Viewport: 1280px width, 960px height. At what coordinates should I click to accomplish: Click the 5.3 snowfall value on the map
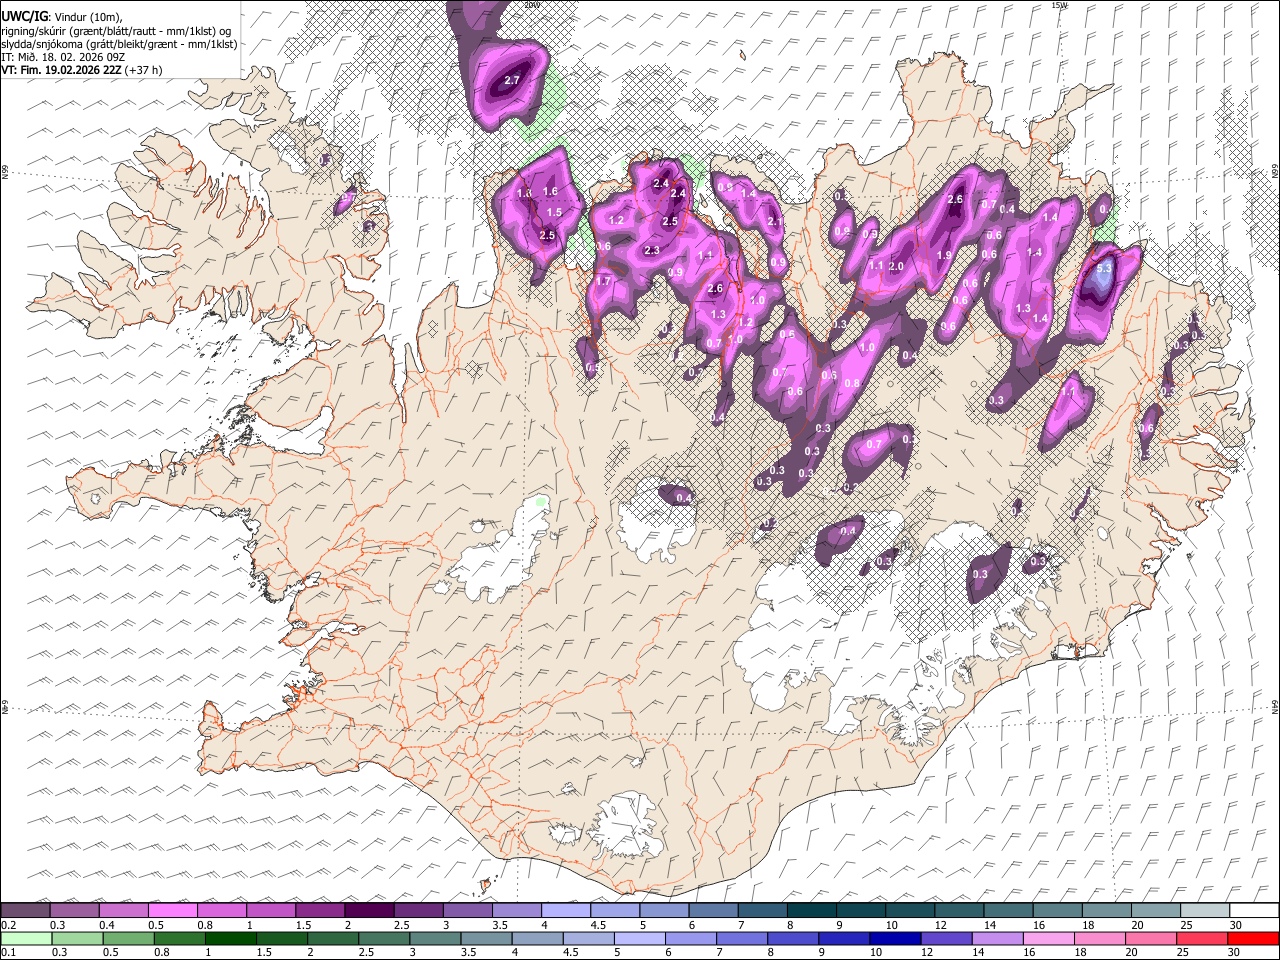[1104, 269]
